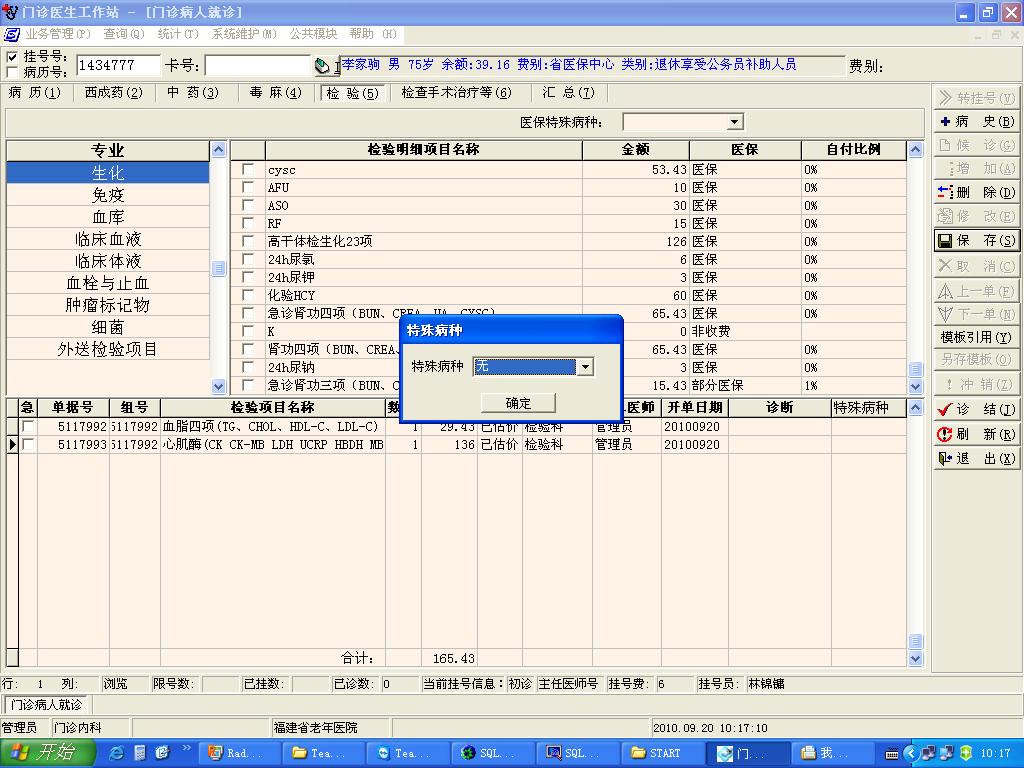Check the ASO test item checkbox
Viewport: 1024px width, 768px height.
click(x=248, y=205)
